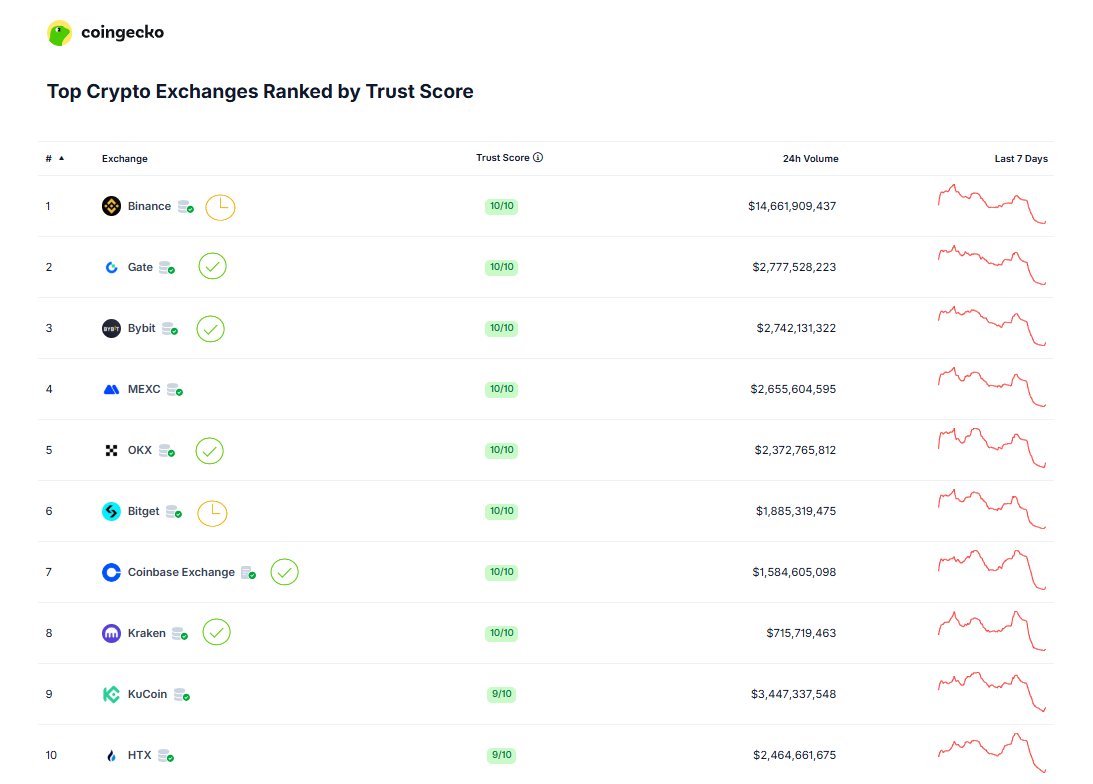Click the green checkmark circle in Gate row
1093x784 pixels.
(213, 266)
